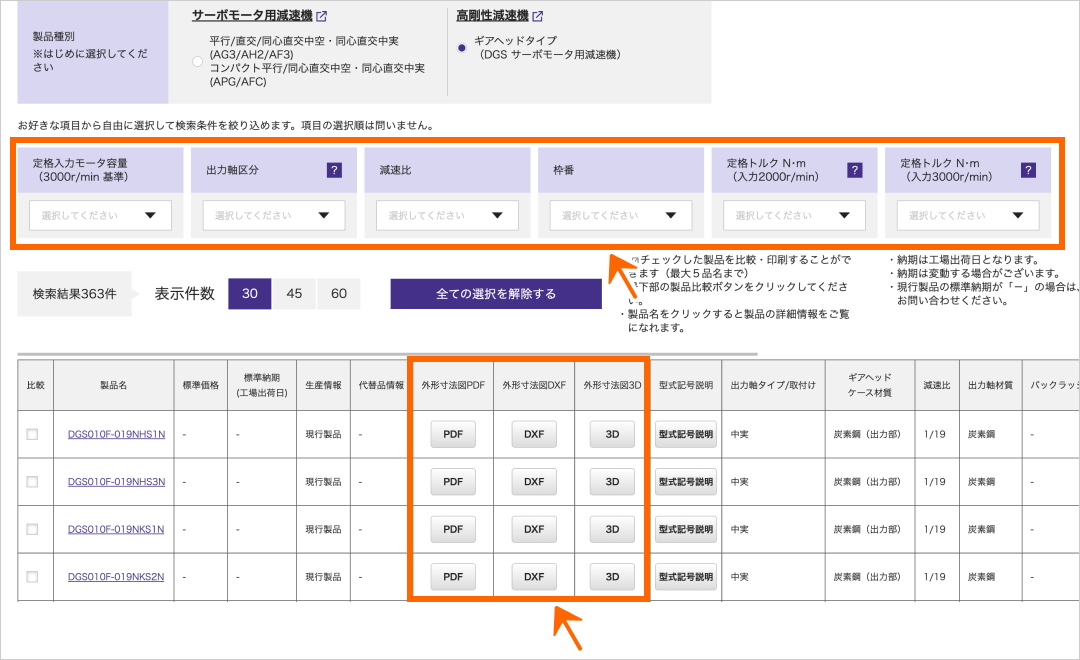
Task: Click help icon beside 定格トルク 入力2000r/min
Action: click(855, 170)
